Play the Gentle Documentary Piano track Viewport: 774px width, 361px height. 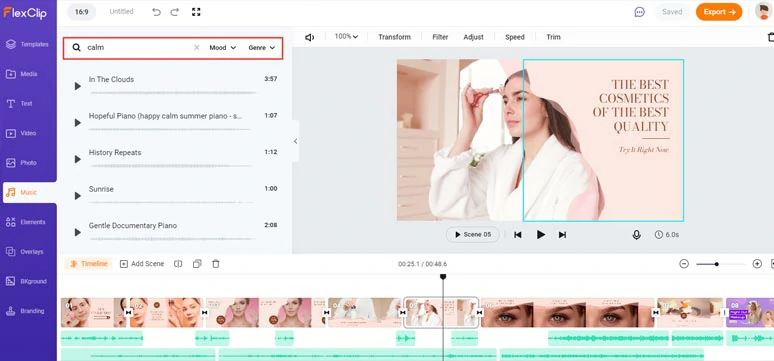point(77,233)
